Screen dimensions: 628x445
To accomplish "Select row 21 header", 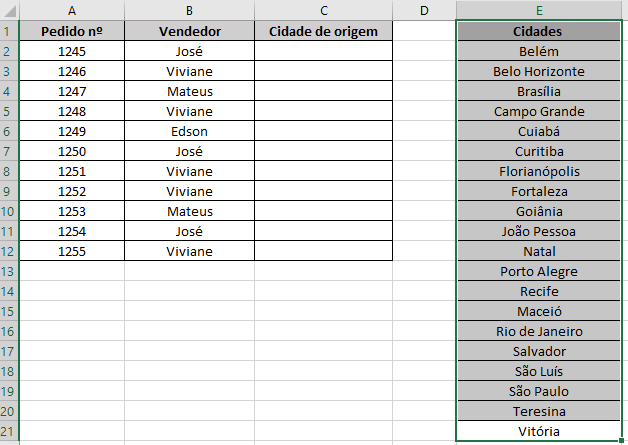I will (x=9, y=431).
